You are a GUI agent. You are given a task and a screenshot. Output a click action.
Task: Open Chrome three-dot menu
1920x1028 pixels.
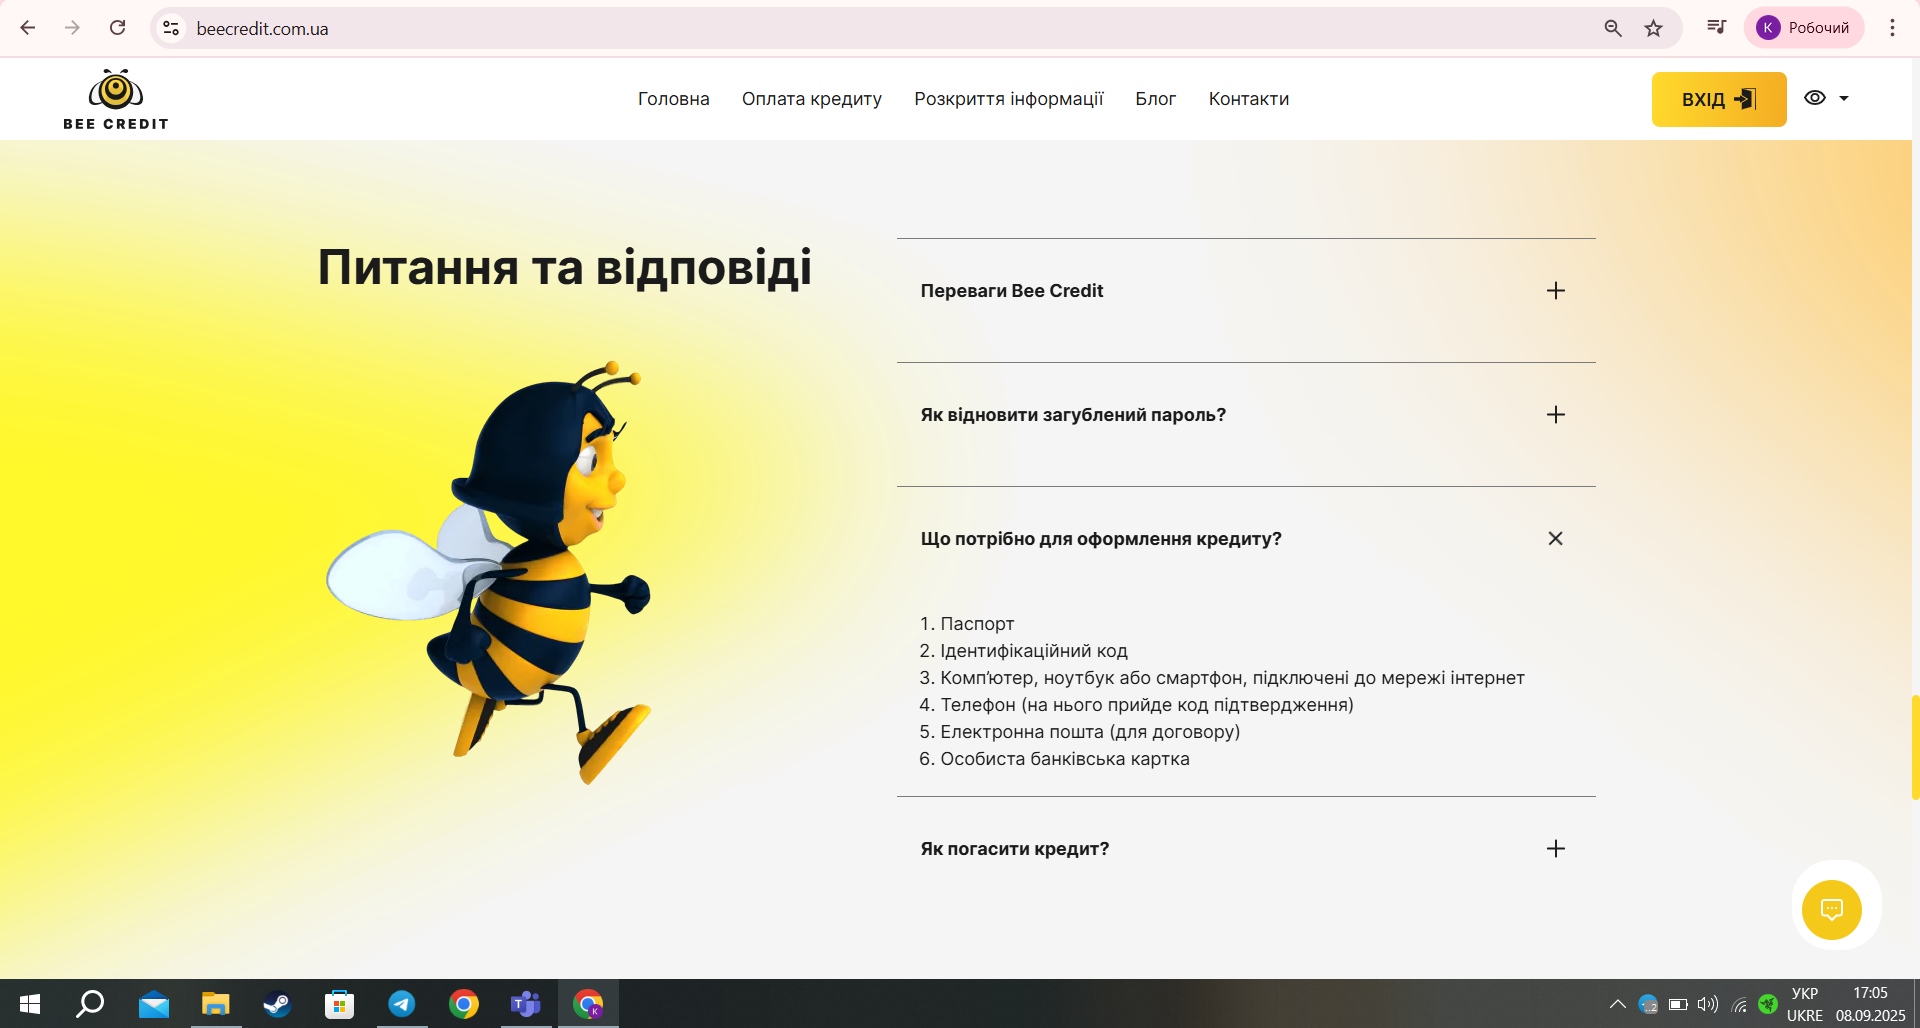pos(1892,28)
